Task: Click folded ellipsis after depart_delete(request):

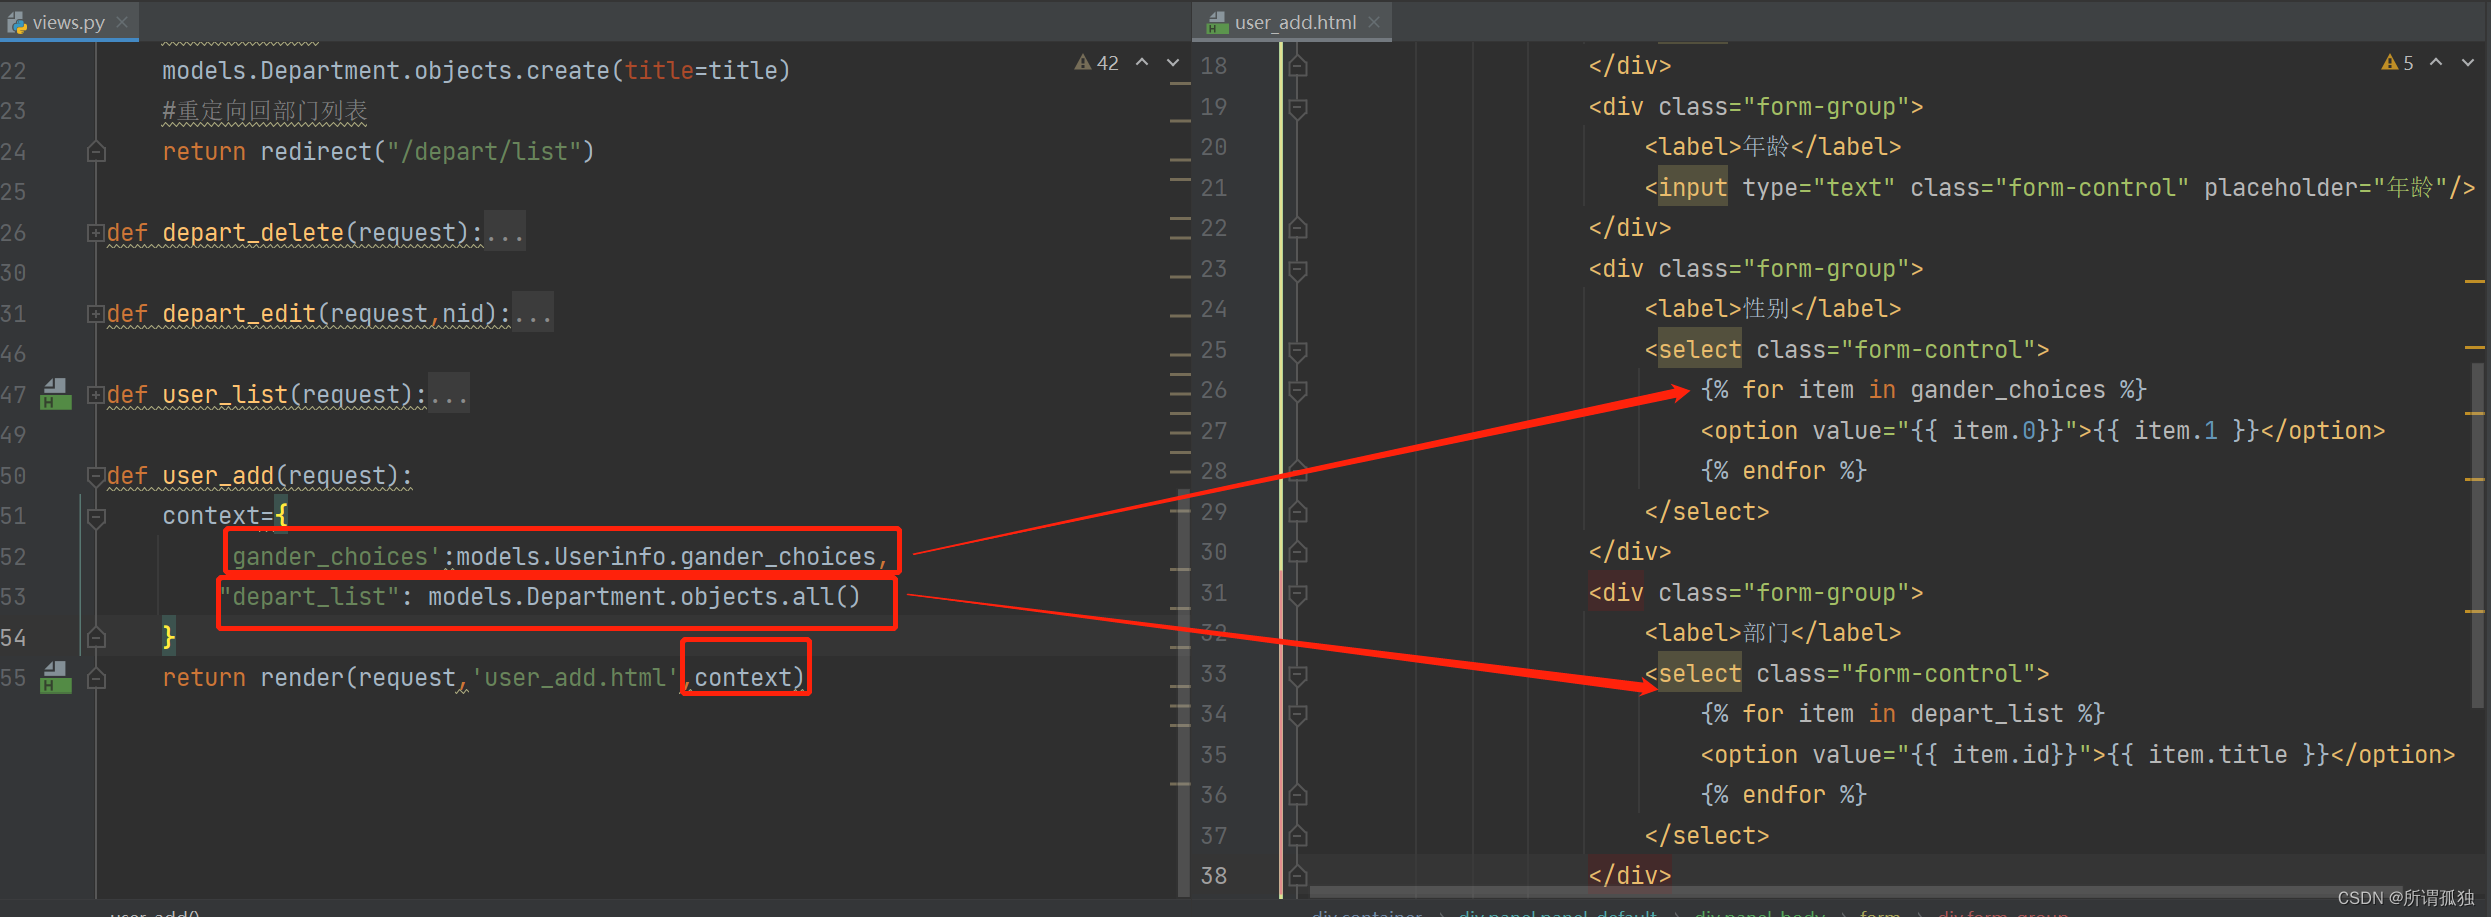Action: point(504,233)
